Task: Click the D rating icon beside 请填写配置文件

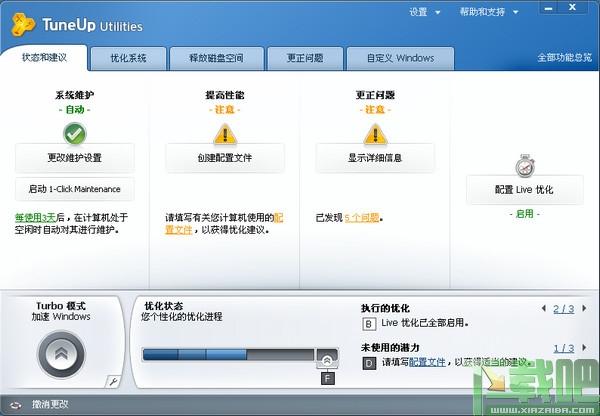Action: [x=369, y=363]
